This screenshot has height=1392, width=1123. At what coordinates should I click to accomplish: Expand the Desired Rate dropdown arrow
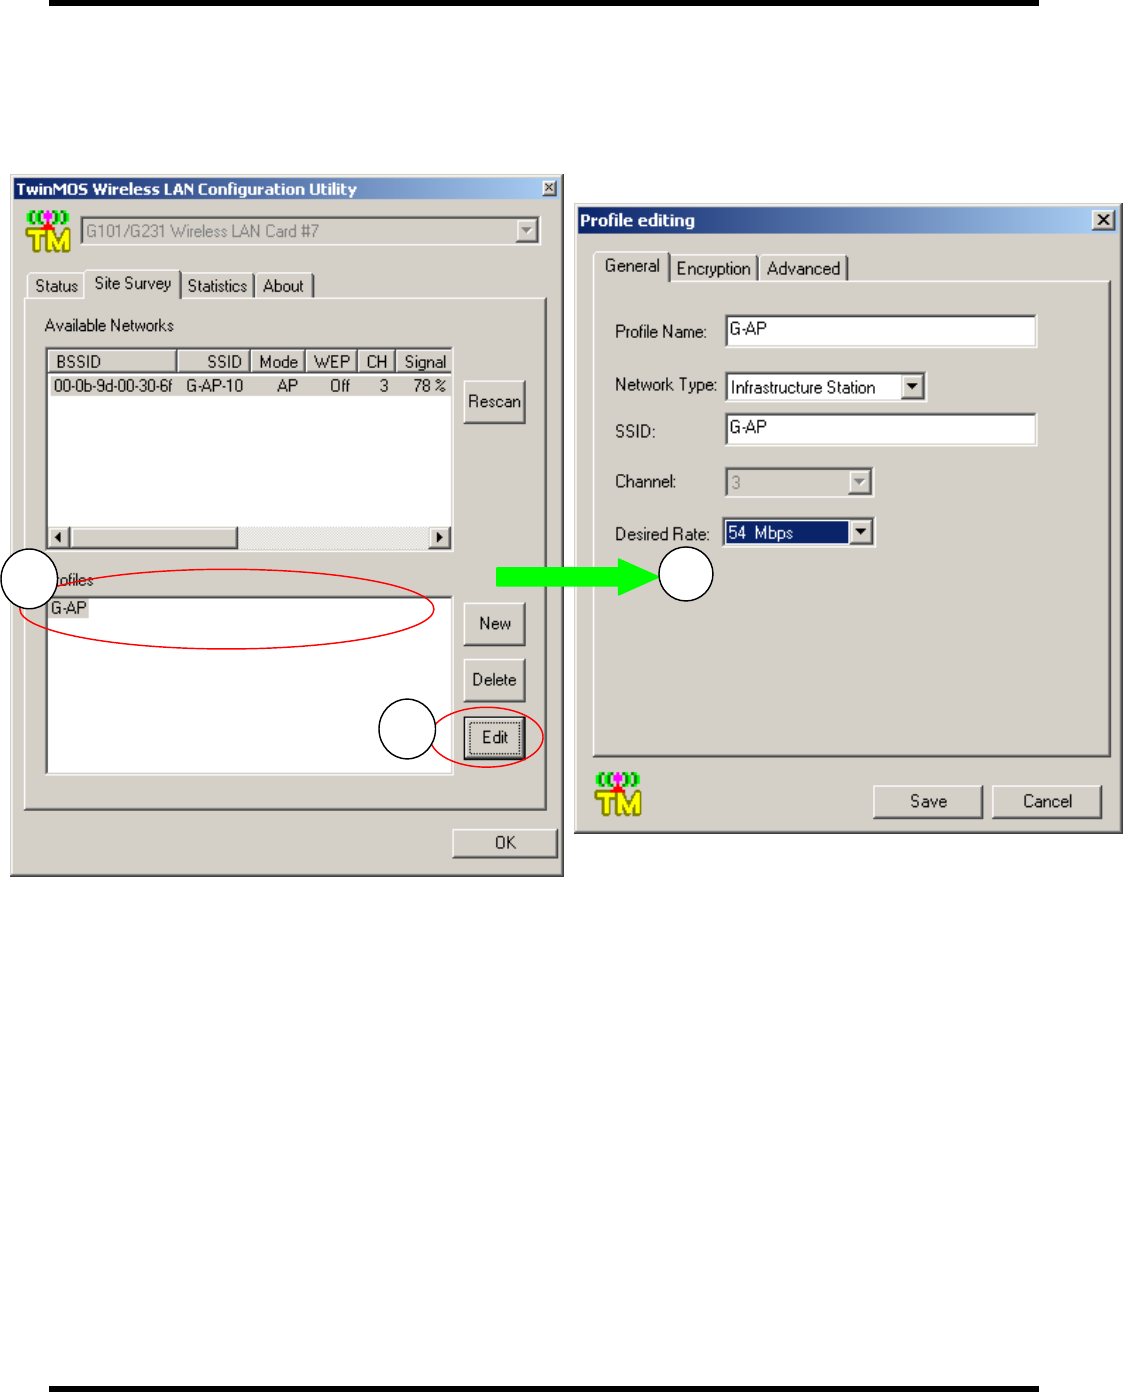pos(861,532)
